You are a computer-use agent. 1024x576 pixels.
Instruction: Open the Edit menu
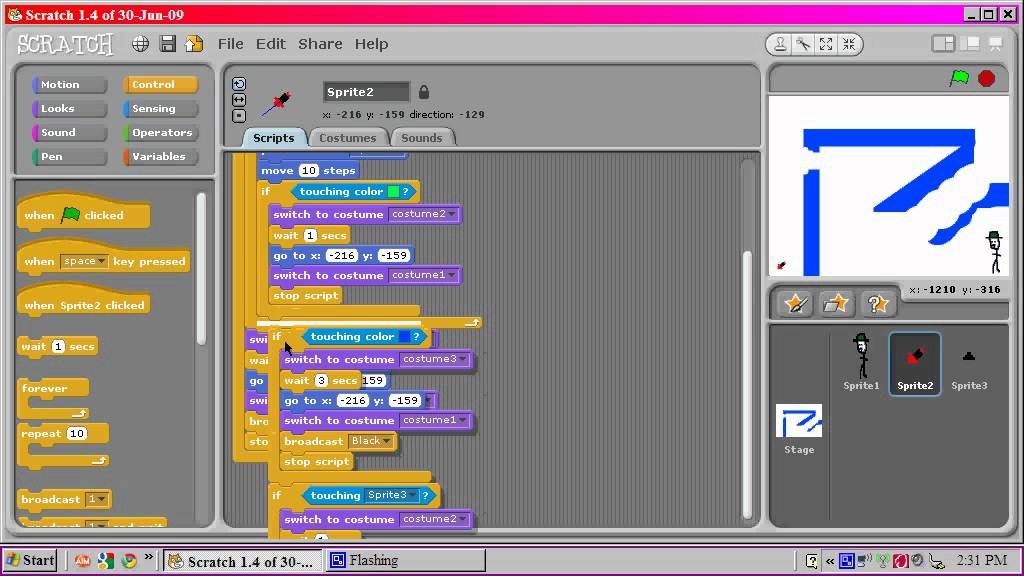tap(270, 44)
